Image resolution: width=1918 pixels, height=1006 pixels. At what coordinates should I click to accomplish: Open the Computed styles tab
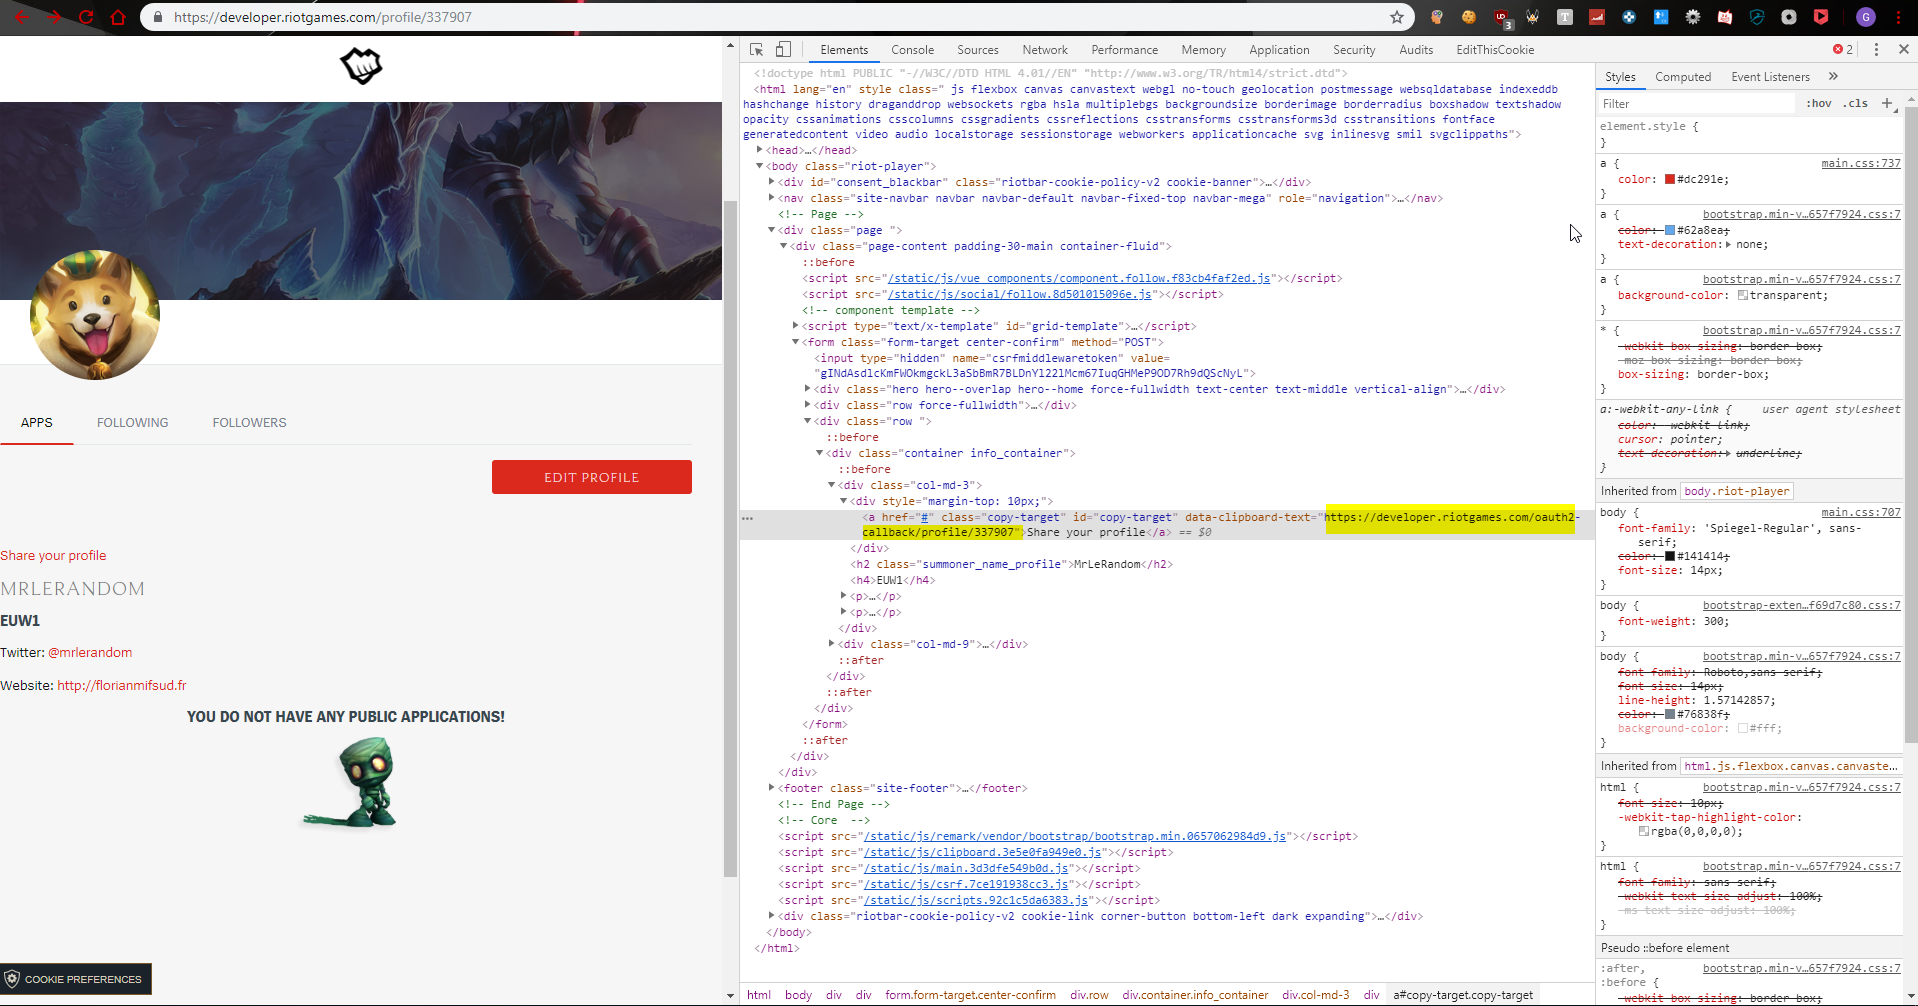click(x=1682, y=76)
